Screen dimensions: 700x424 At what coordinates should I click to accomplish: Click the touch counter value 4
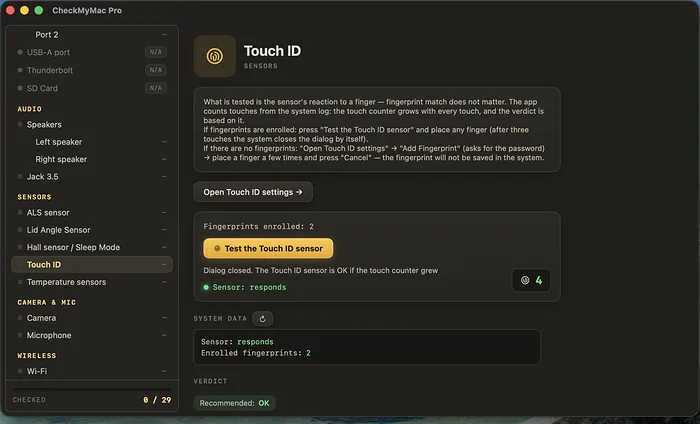pos(539,280)
